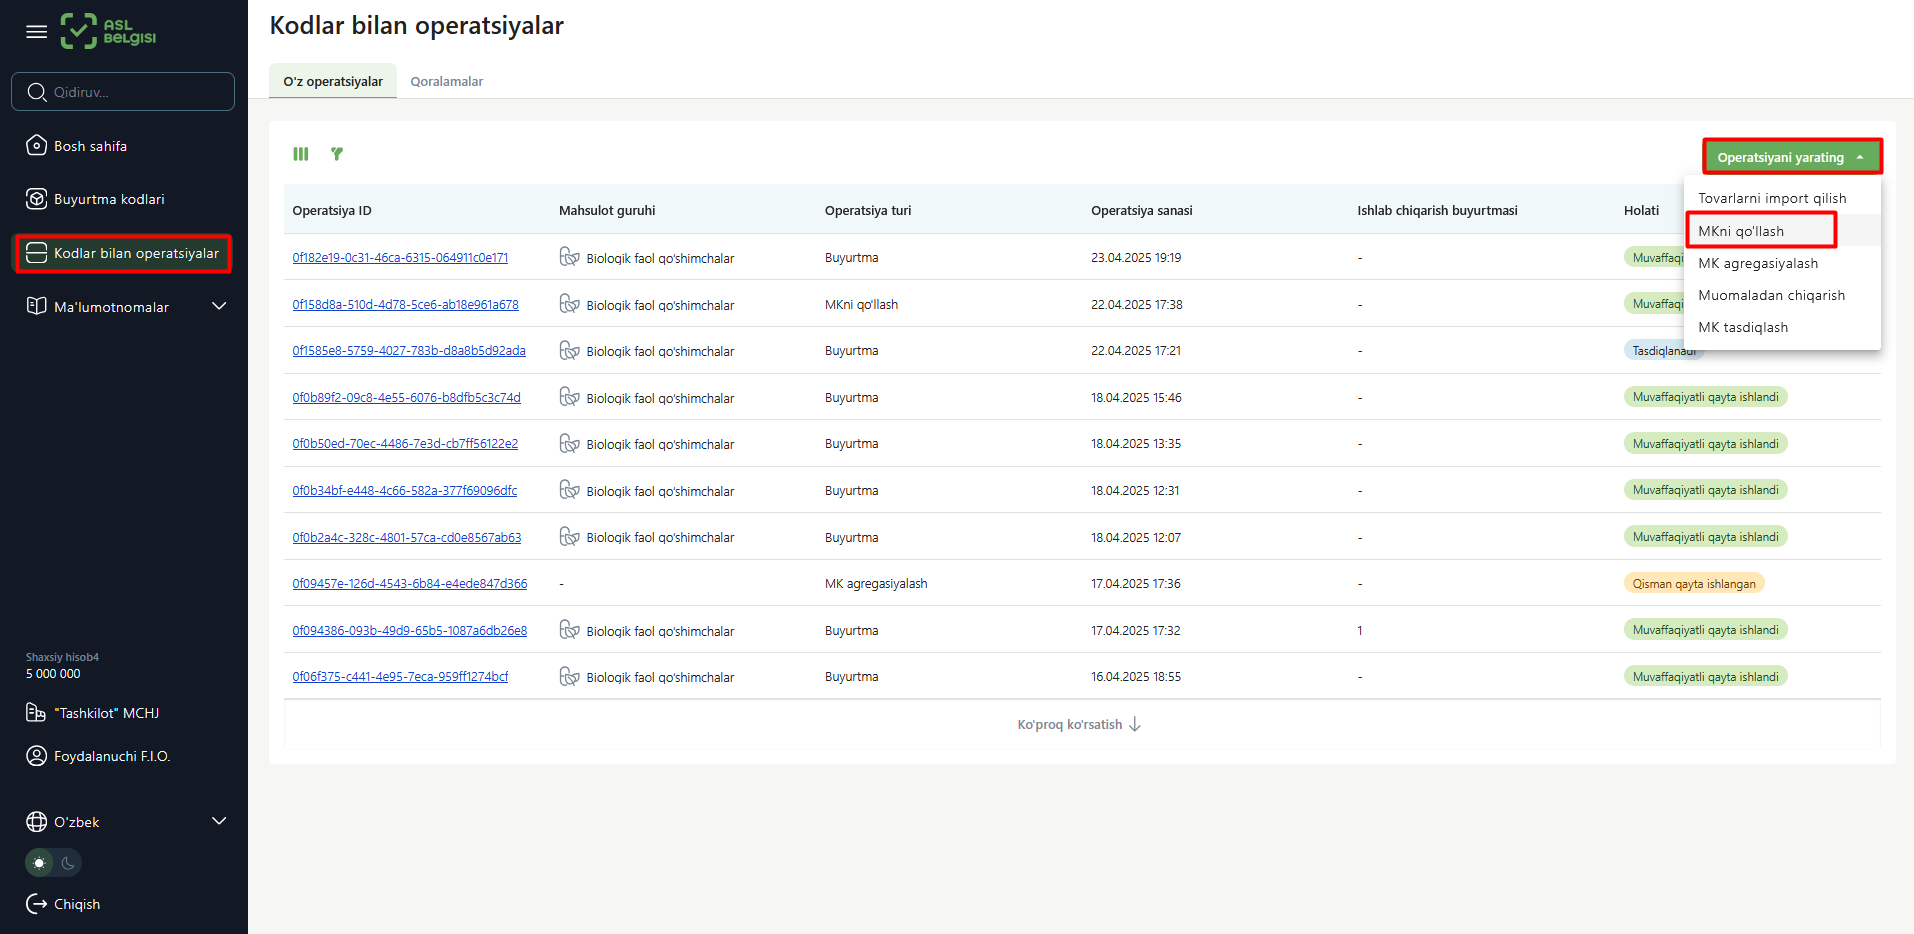
Task: Click the Chiqish logout icon
Action: tap(37, 904)
